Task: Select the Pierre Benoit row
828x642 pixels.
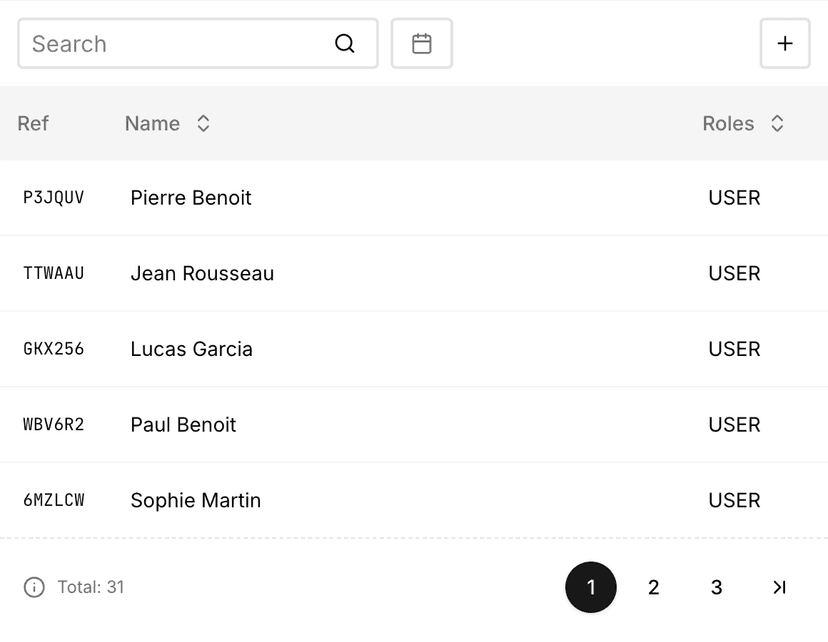Action: coord(191,198)
